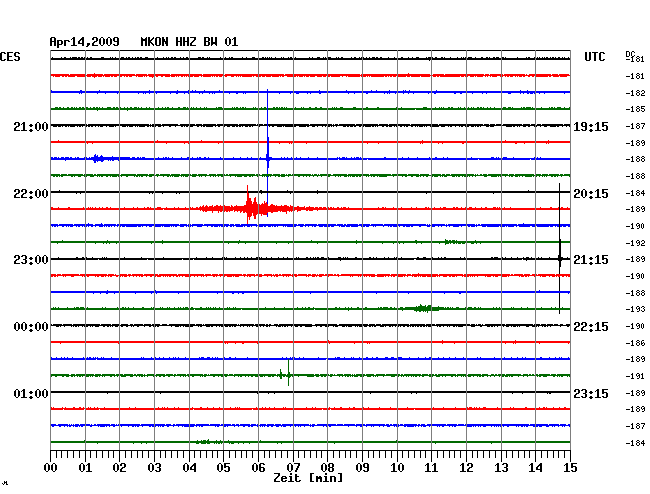Click the 22:00 time label
The width and height of the screenshot is (650, 494).
click(31, 194)
